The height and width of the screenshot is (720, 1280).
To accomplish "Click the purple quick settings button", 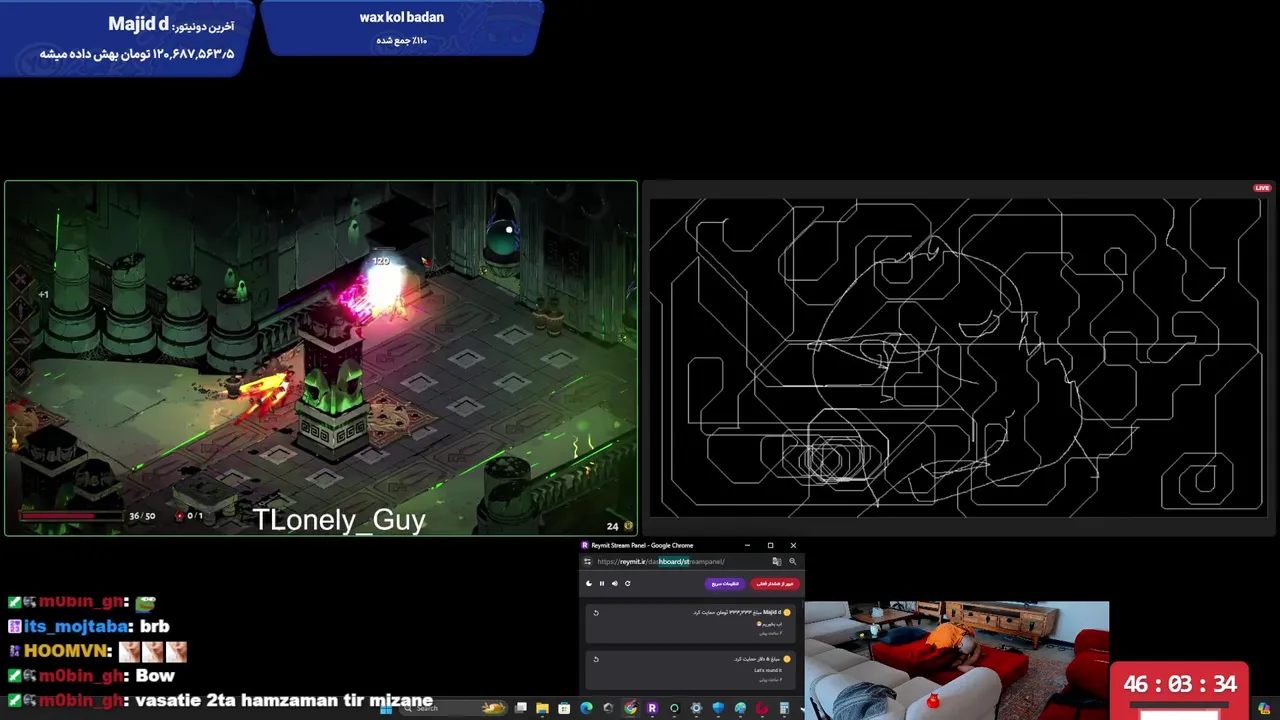I will (725, 584).
